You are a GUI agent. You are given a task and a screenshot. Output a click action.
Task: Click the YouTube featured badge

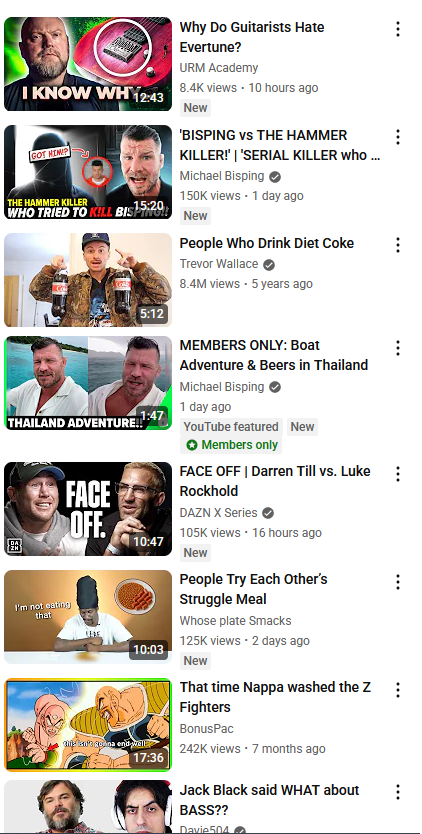click(x=231, y=427)
